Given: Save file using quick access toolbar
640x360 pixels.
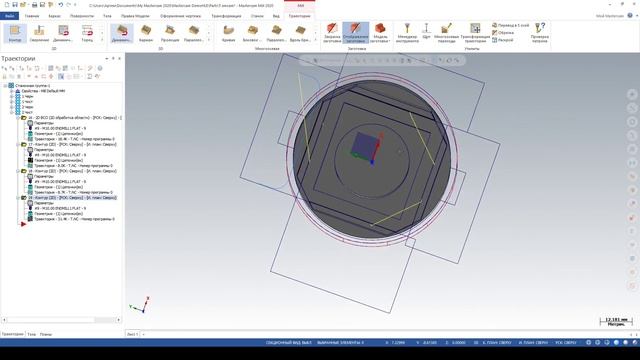Looking at the screenshot, I should click(x=15, y=5).
